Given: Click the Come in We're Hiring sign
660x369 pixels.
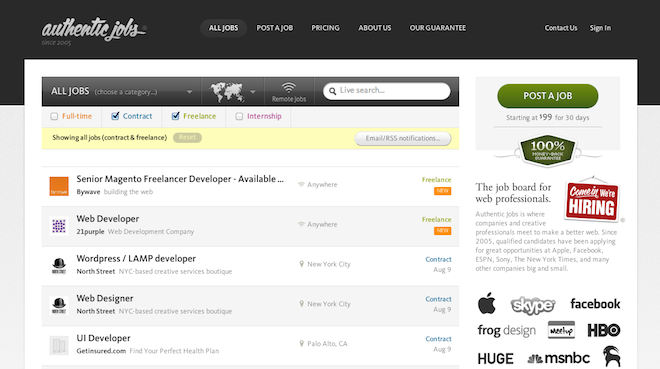Looking at the screenshot, I should tap(592, 201).
